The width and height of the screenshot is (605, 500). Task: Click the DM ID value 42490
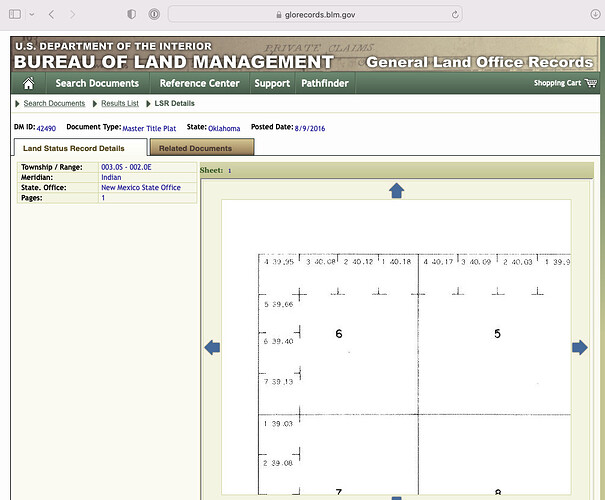click(46, 128)
